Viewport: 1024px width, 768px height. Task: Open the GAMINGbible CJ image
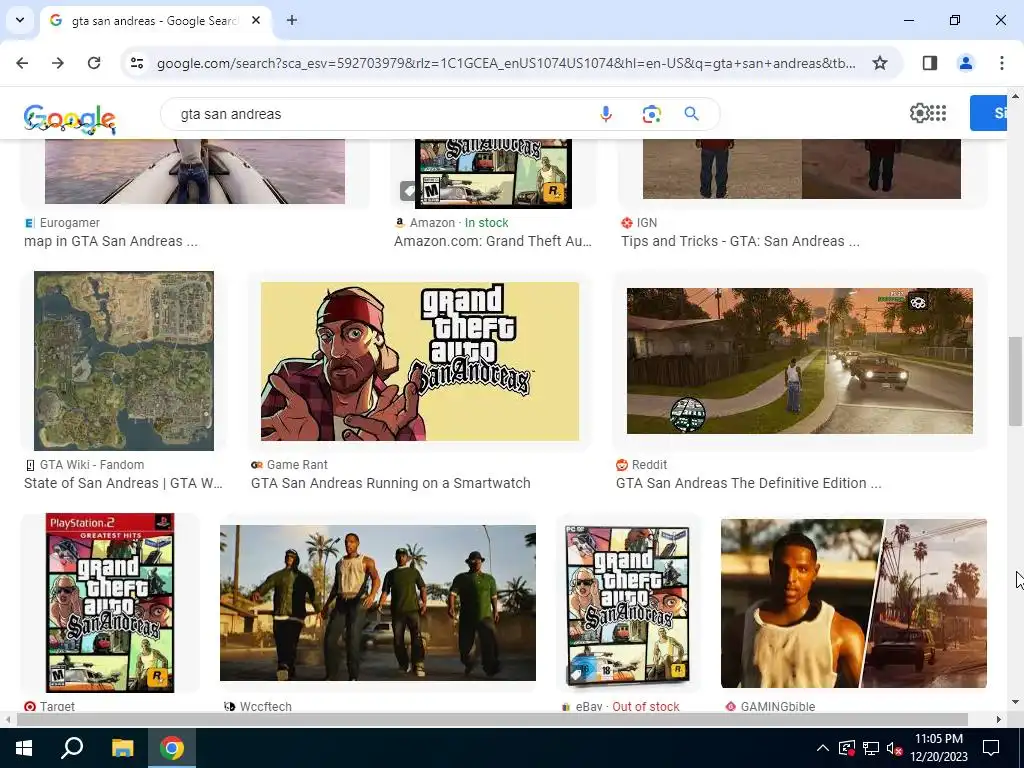(854, 603)
